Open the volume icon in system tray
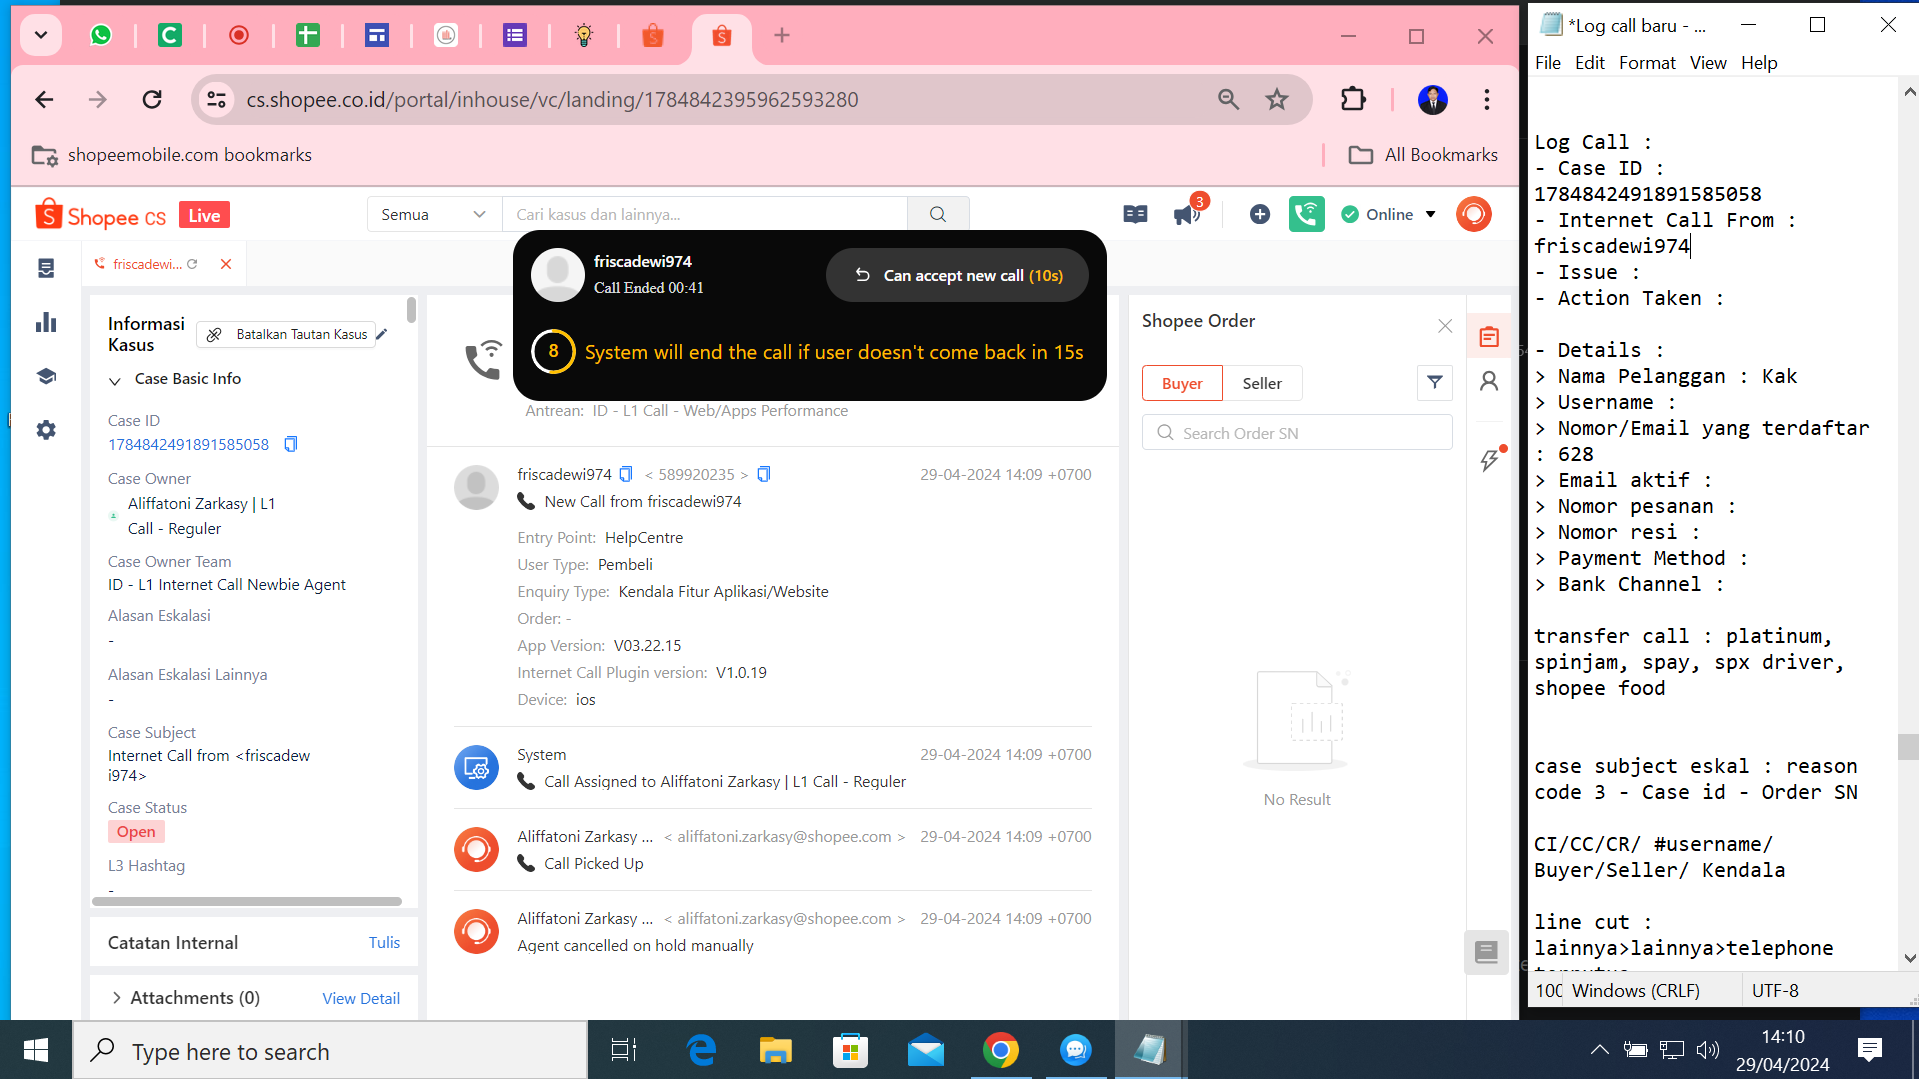The width and height of the screenshot is (1919, 1079). click(x=1708, y=1049)
